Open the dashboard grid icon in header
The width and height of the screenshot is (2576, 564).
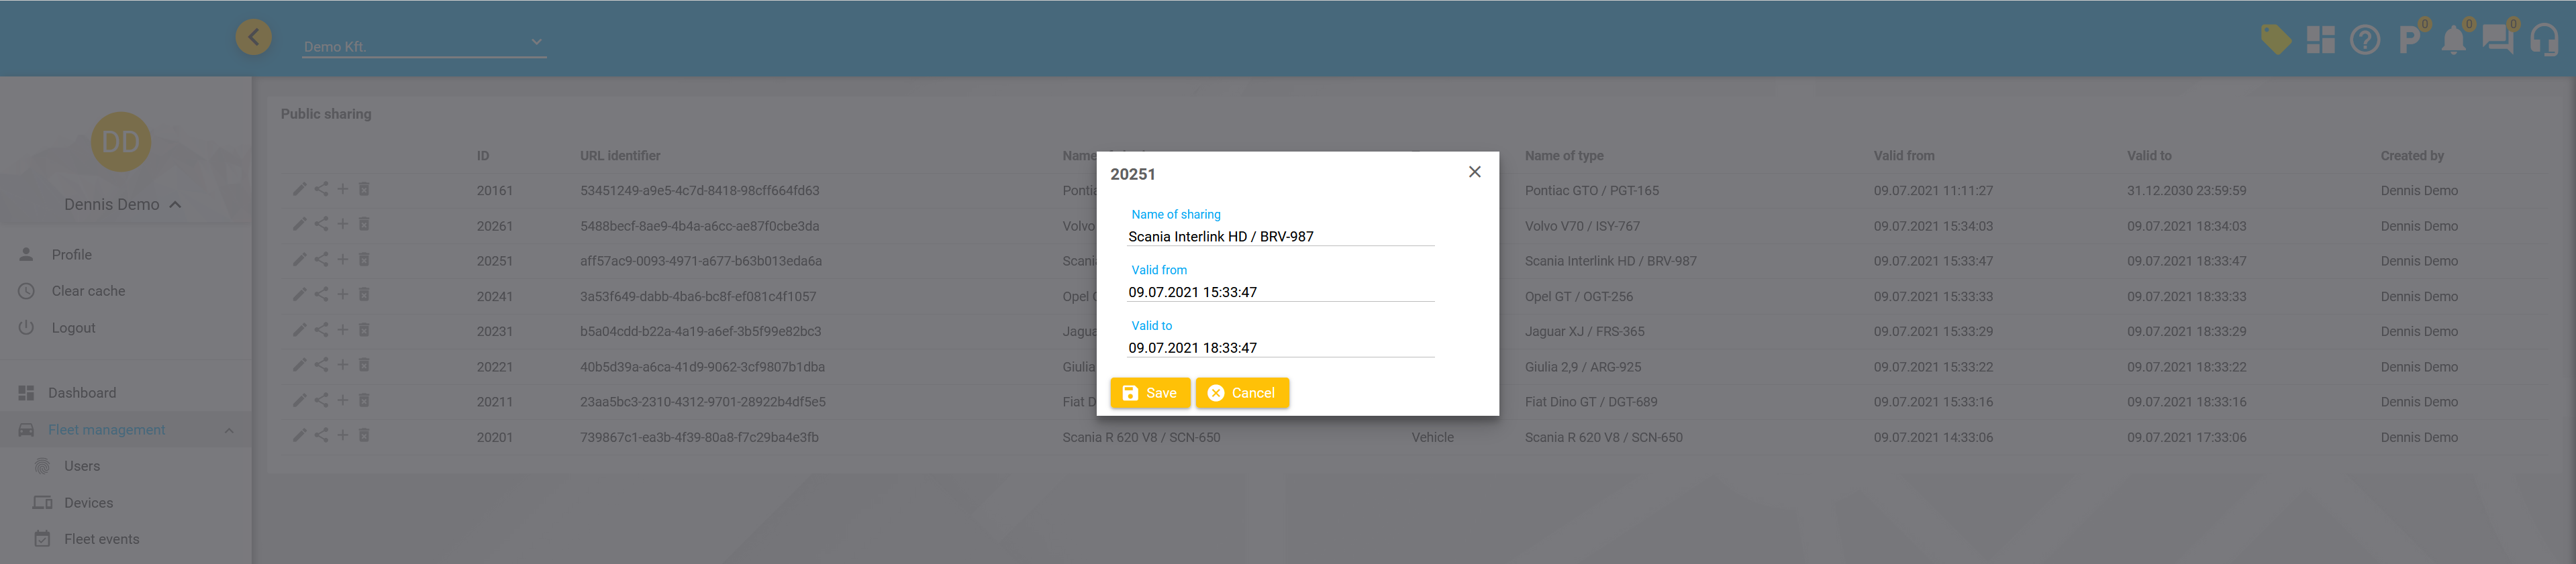click(2320, 40)
